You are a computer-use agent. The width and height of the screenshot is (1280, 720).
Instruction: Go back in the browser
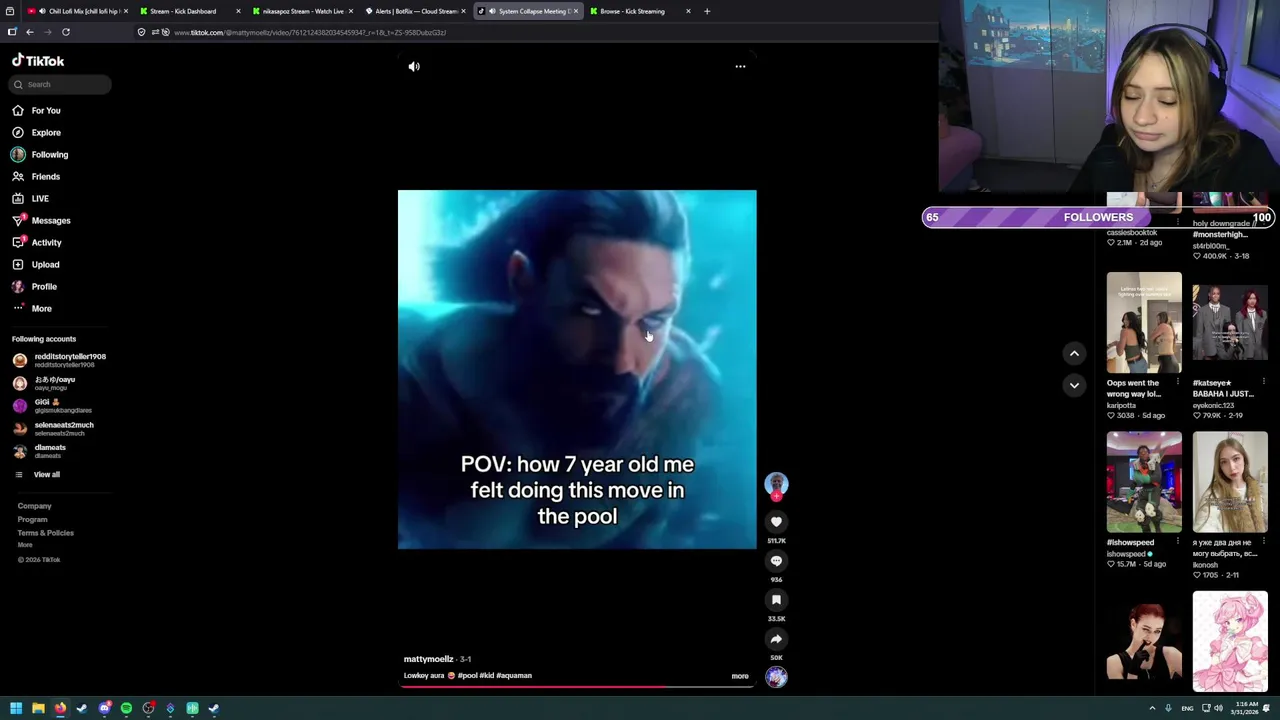click(29, 32)
